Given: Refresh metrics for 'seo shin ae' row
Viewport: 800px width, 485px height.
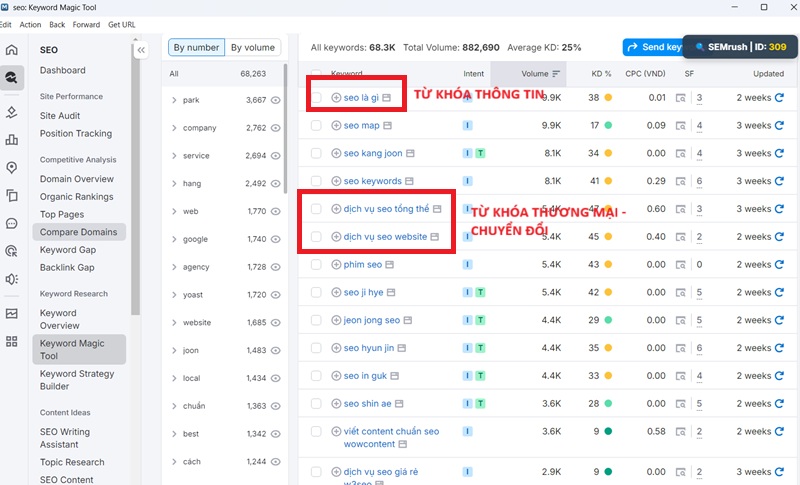Looking at the screenshot, I should 779,403.
